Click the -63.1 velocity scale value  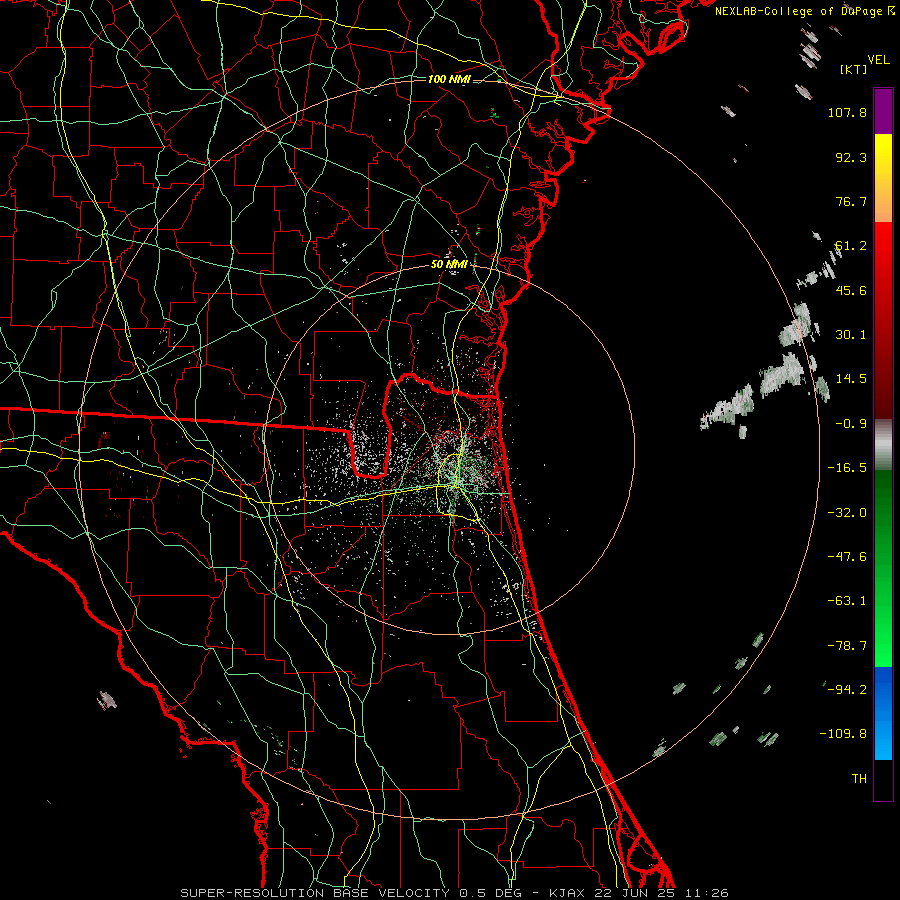pyautogui.click(x=847, y=601)
